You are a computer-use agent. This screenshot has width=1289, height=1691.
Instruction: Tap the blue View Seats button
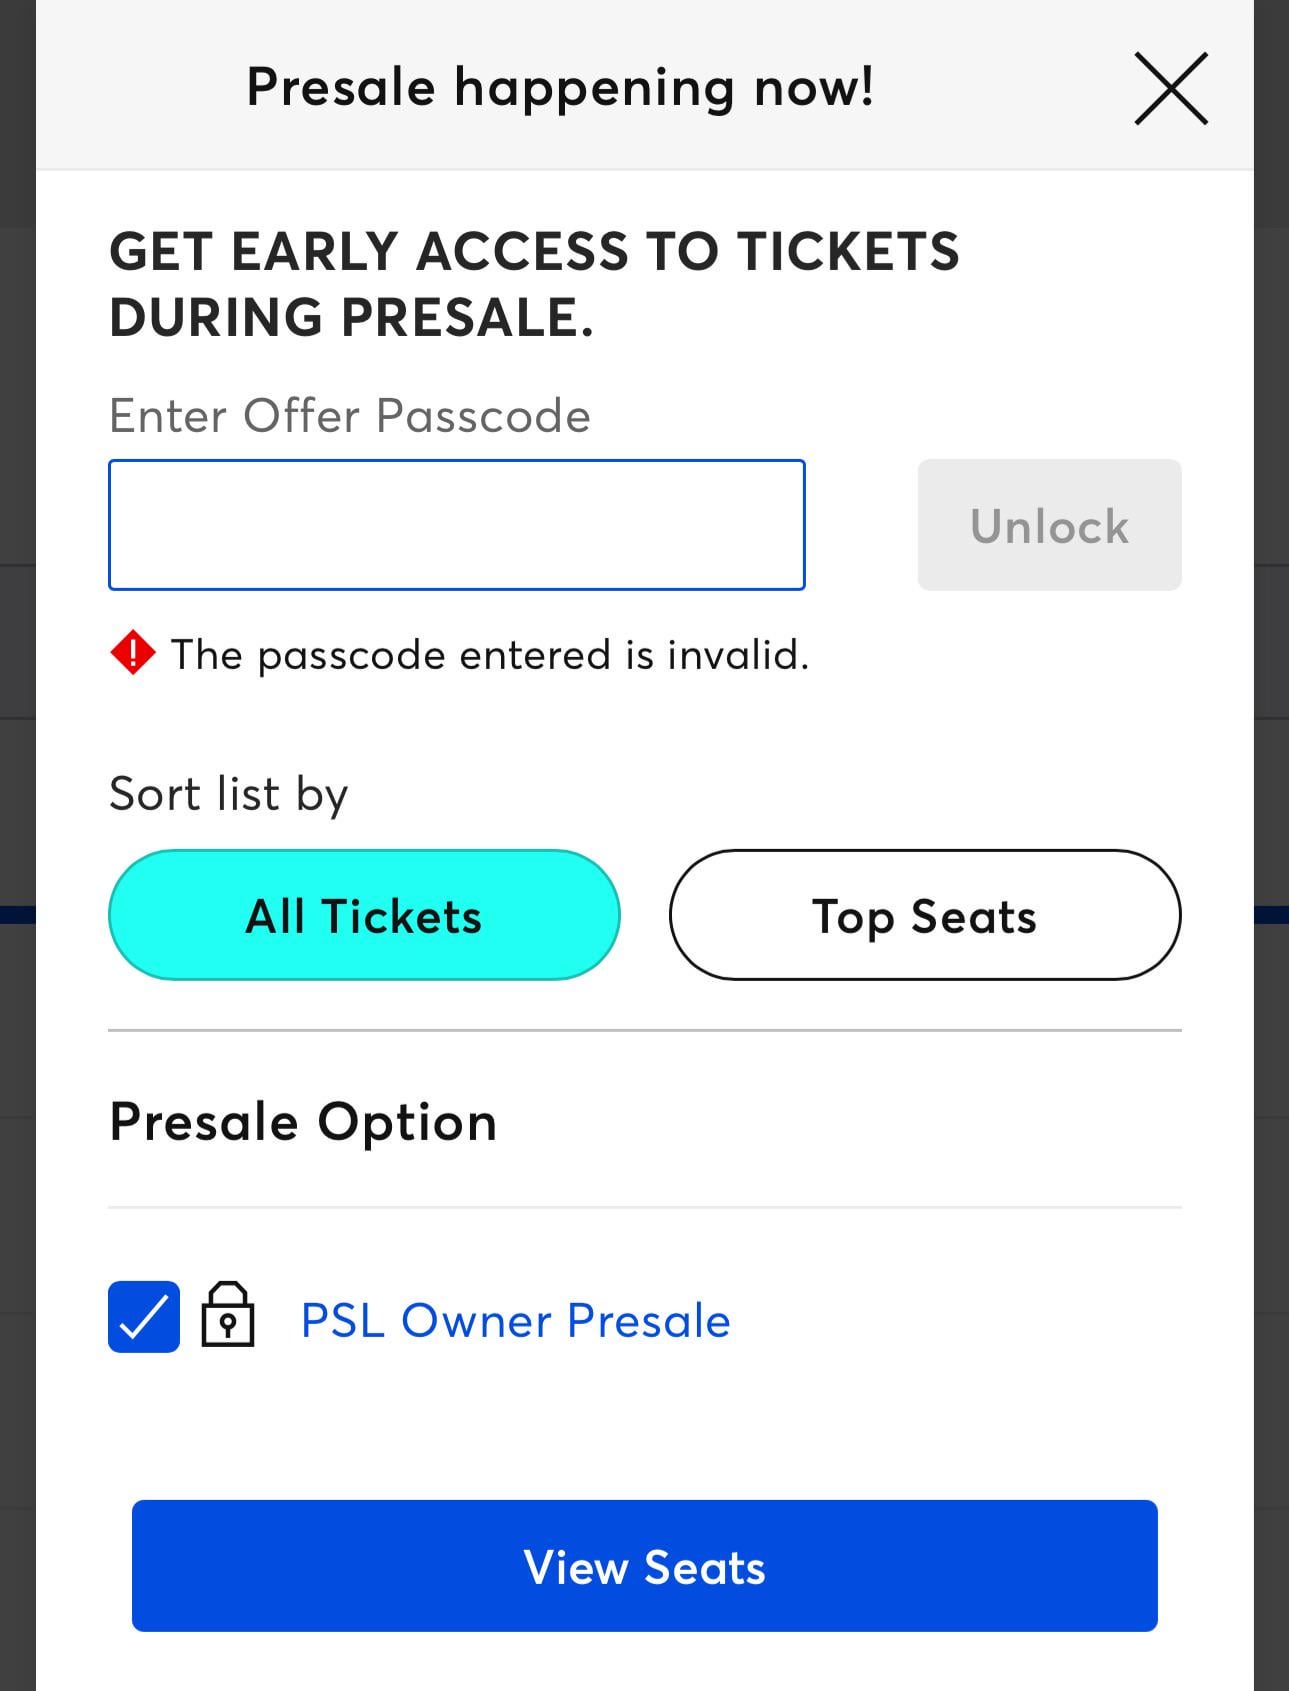[x=644, y=1566]
